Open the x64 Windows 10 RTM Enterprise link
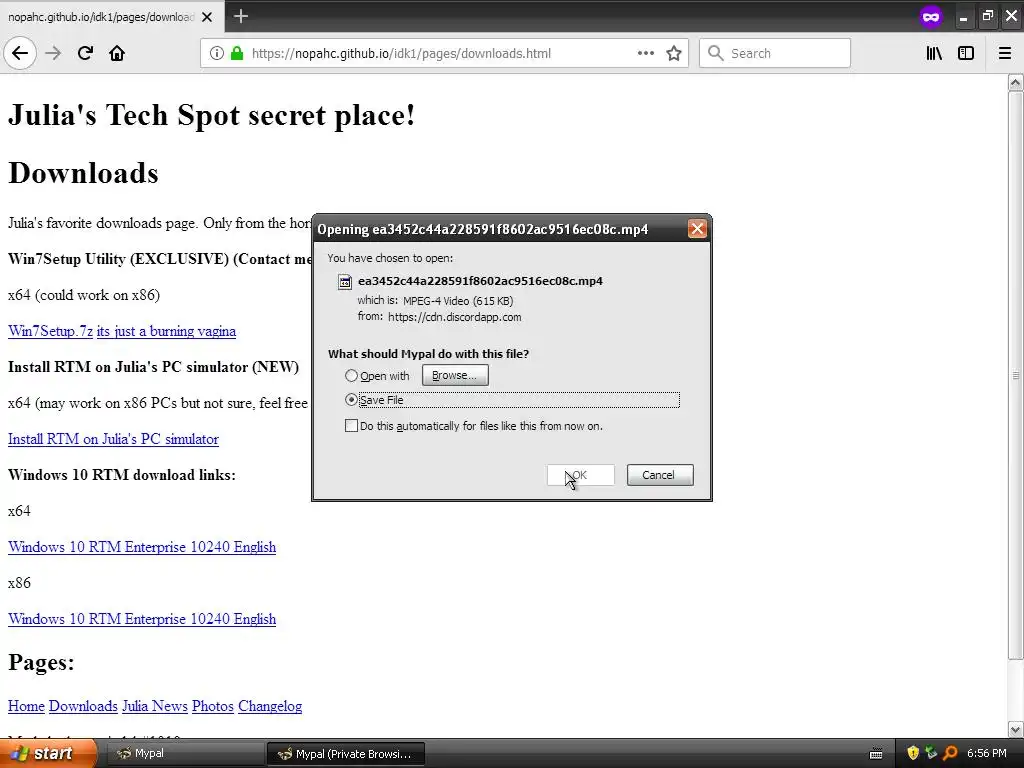Viewport: 1024px width, 768px height. point(142,547)
